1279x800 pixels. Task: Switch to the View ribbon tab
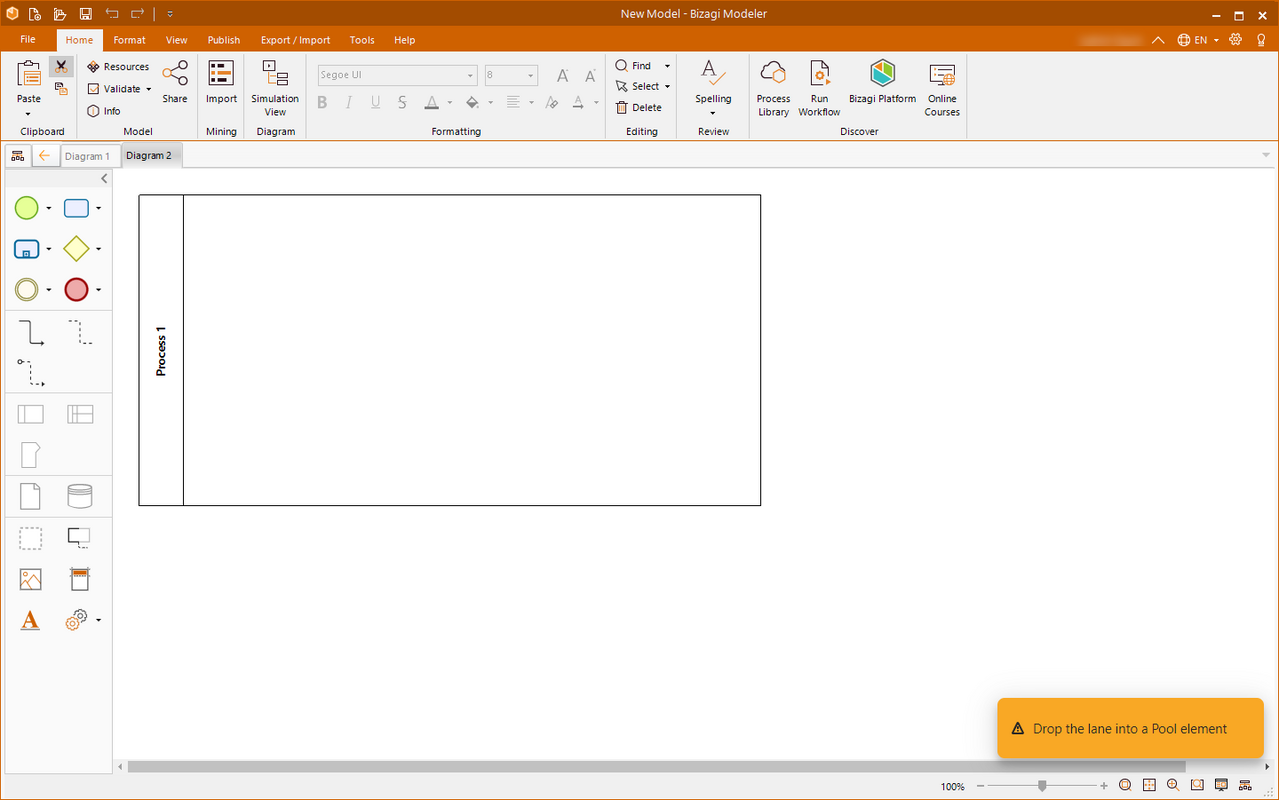click(177, 40)
